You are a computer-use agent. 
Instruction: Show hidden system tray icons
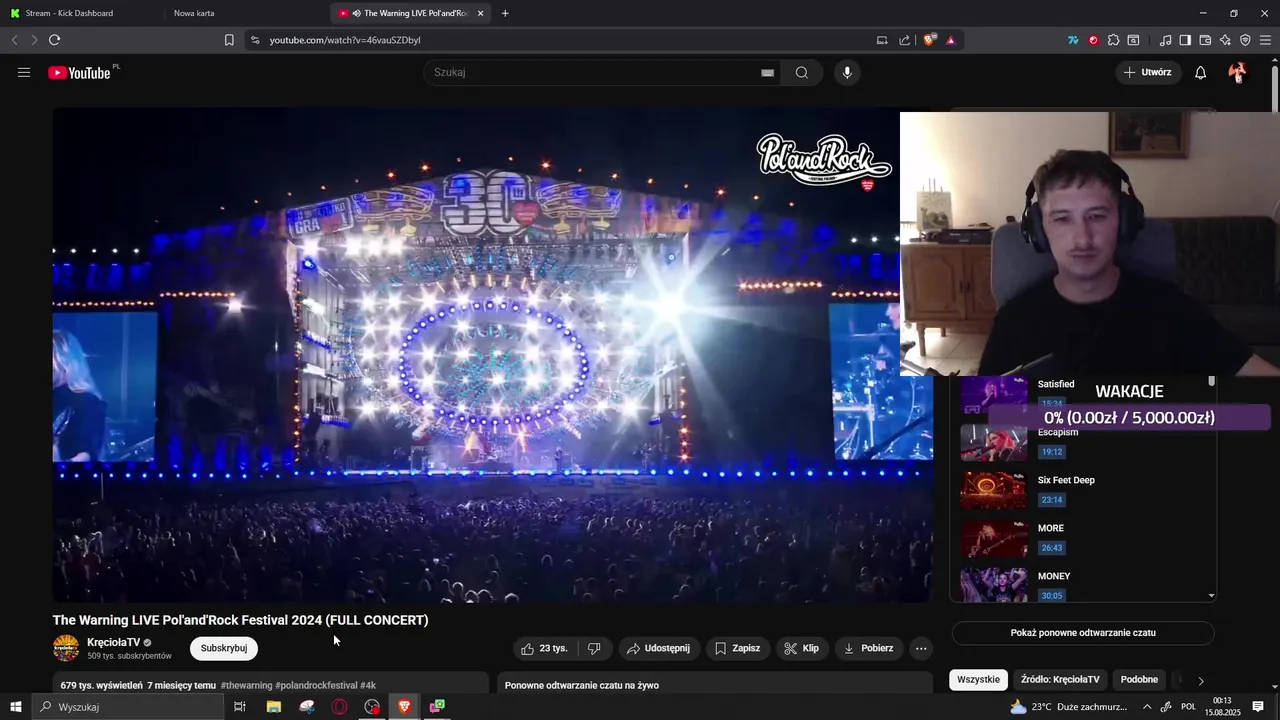click(x=1147, y=706)
